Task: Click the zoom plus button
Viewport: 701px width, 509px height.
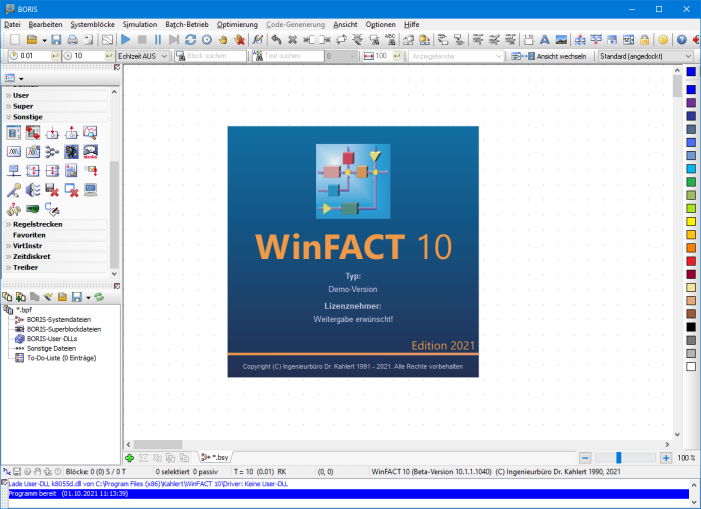Action: [x=666, y=458]
